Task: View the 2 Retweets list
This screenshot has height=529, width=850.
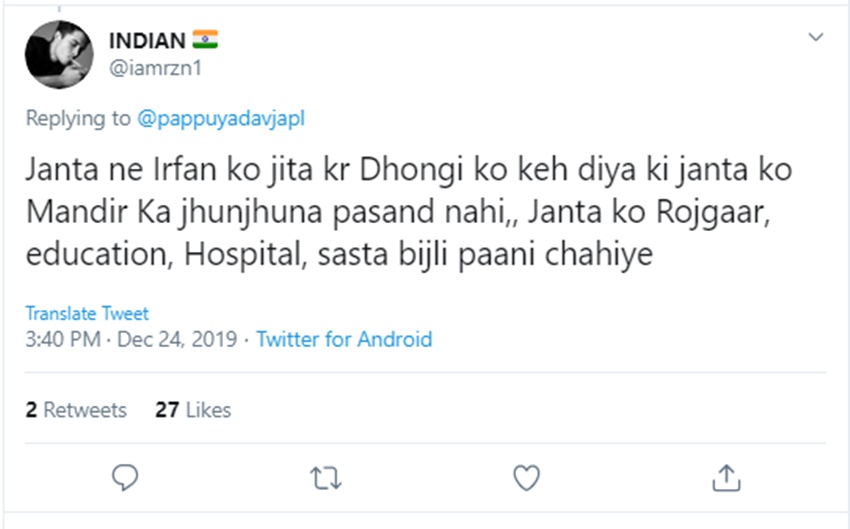Action: pyautogui.click(x=76, y=409)
